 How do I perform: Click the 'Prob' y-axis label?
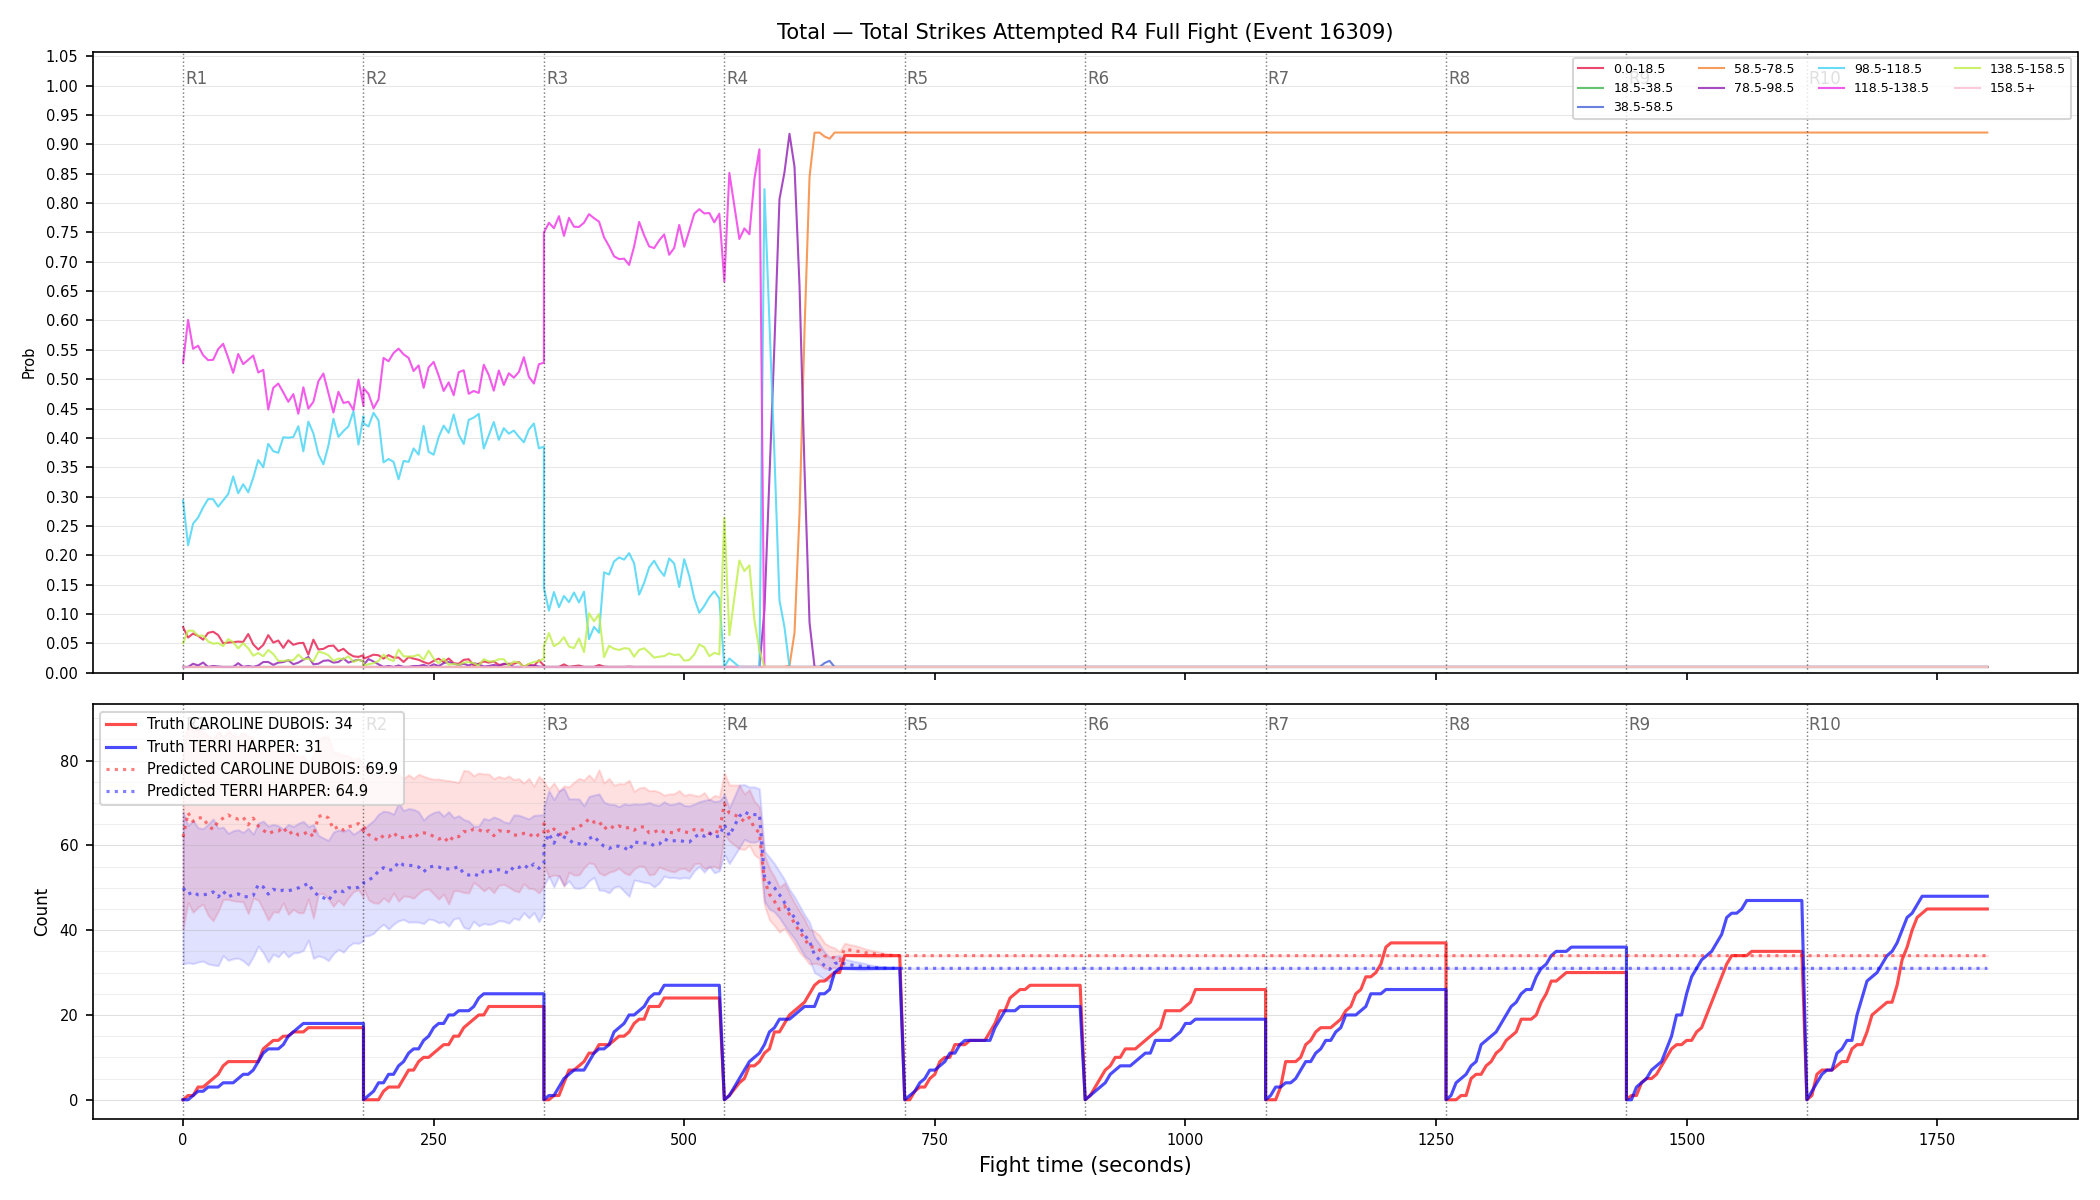[29, 363]
